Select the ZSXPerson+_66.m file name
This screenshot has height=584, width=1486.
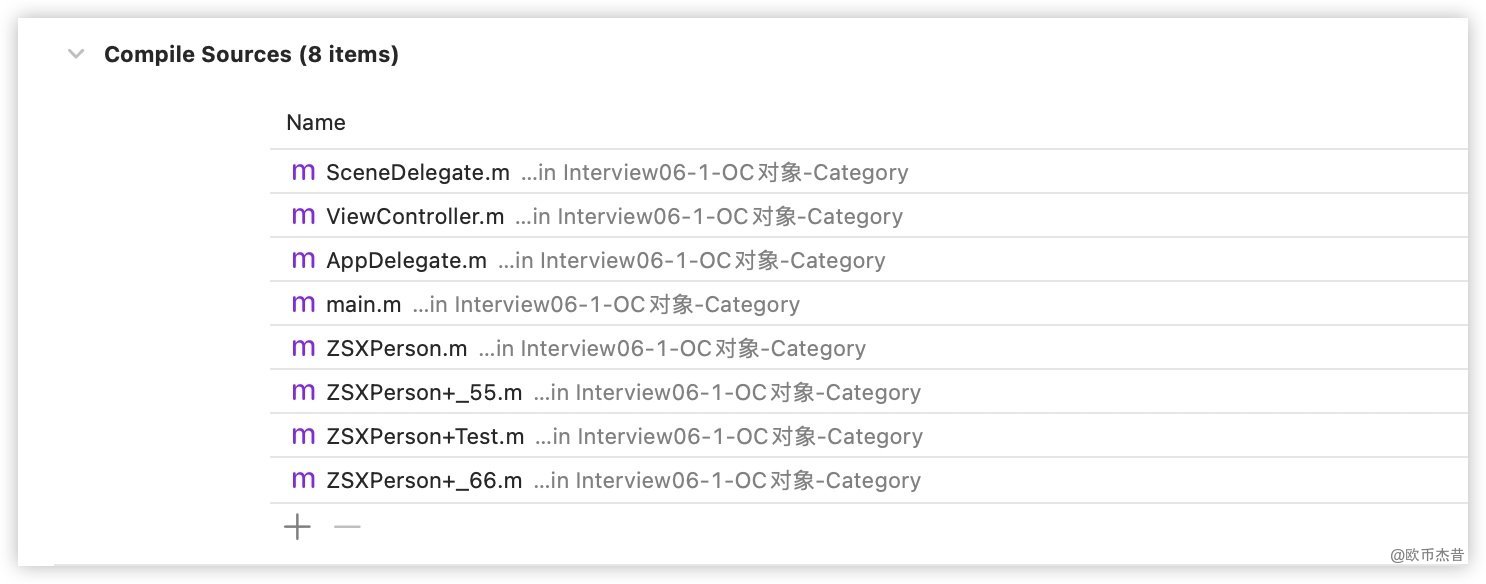424,480
